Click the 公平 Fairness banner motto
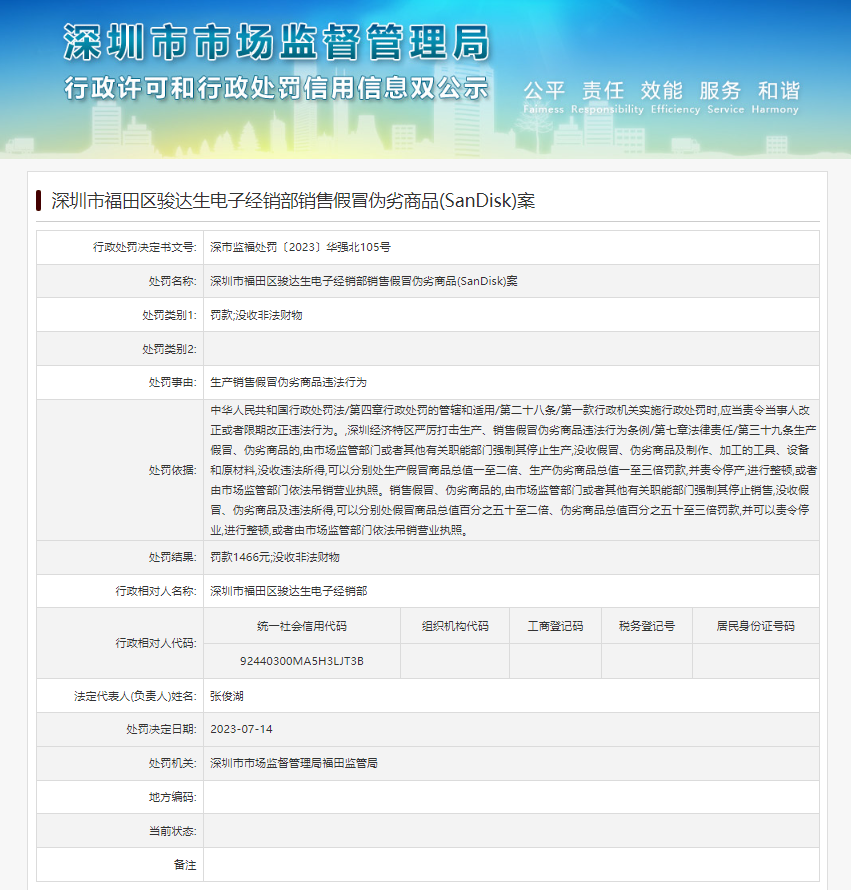851x890 pixels. (543, 96)
